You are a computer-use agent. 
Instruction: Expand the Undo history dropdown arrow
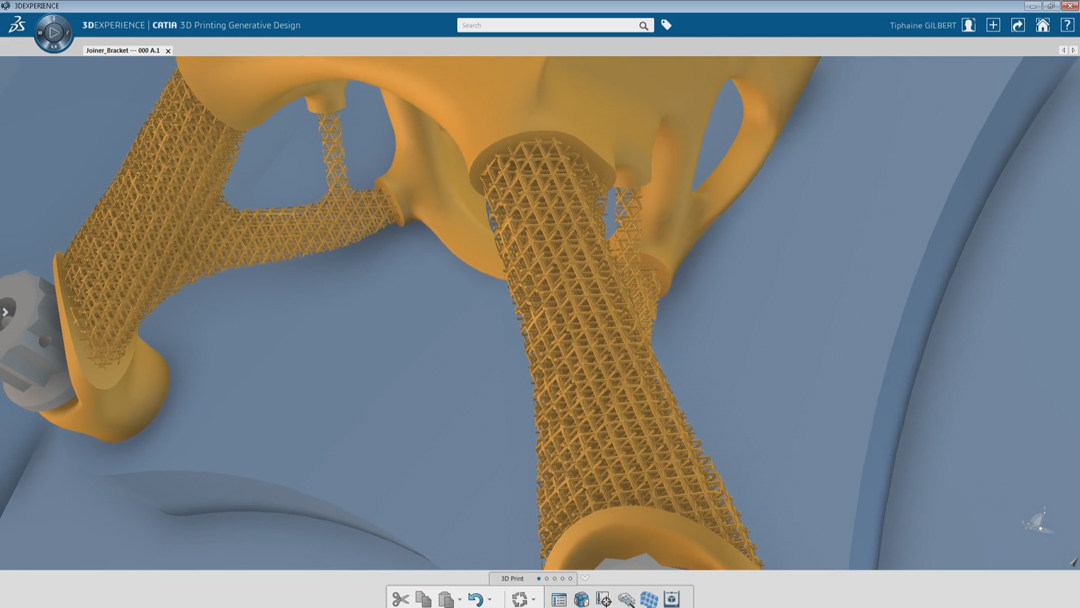pyautogui.click(x=489, y=600)
